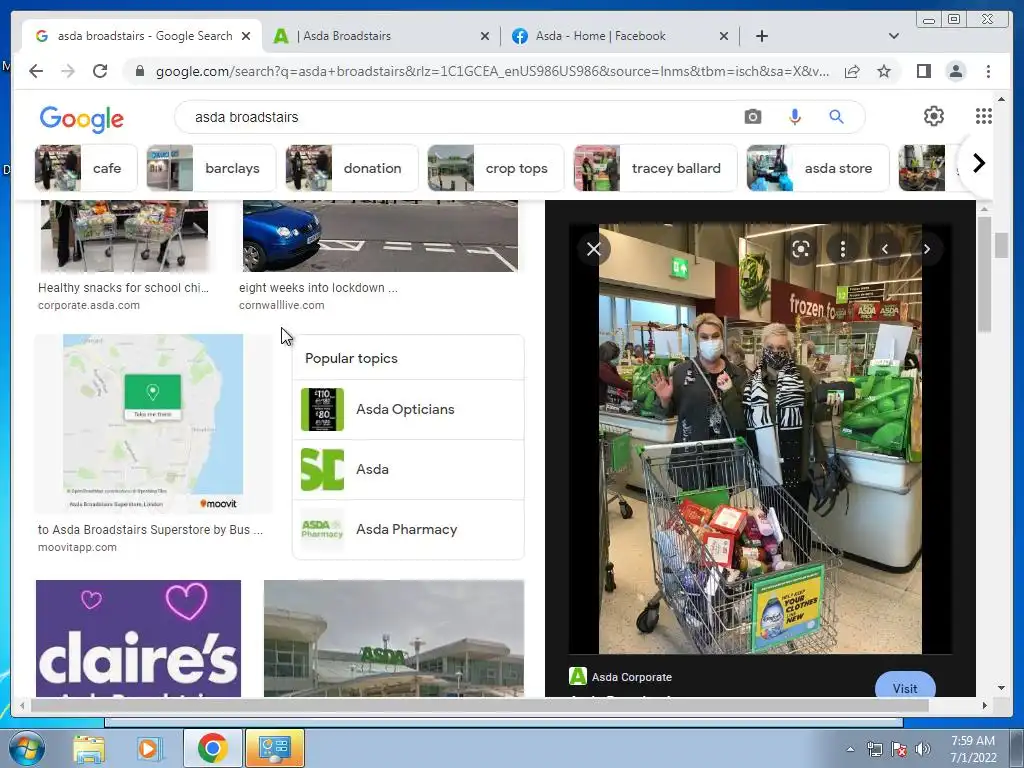
Task: Click the Google logo
Action: click(82, 119)
